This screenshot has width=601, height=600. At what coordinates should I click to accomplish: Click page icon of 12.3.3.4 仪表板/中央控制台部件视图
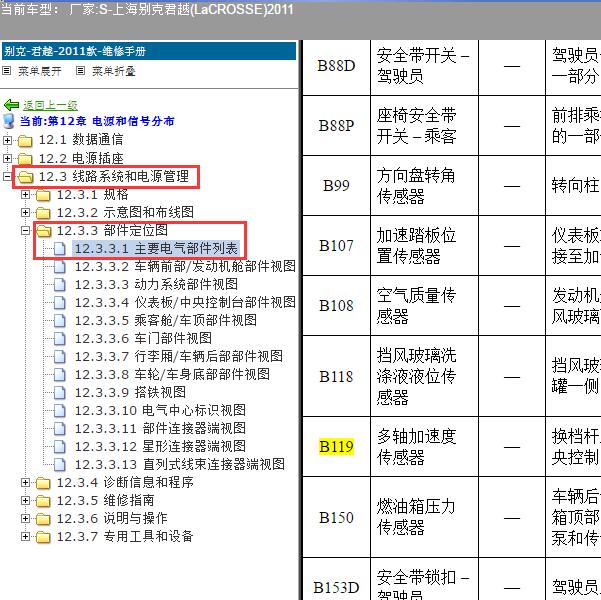tap(59, 303)
